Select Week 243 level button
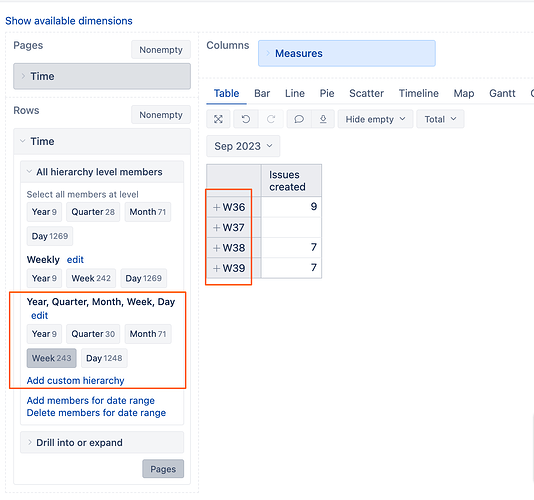 tap(51, 358)
